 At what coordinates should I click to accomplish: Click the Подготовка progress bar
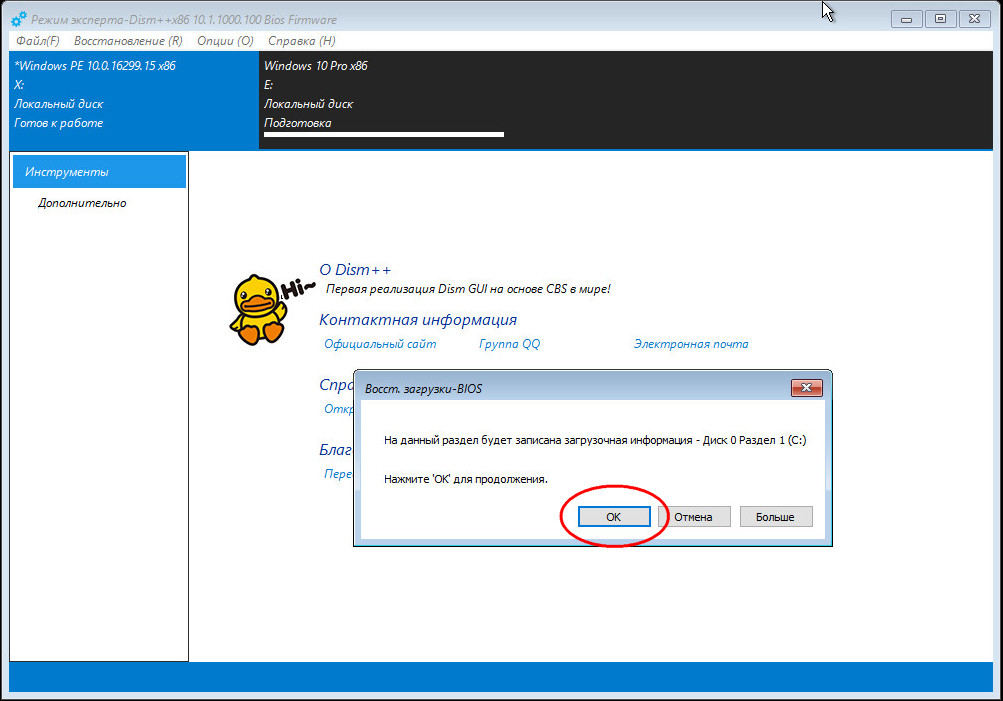[x=384, y=135]
